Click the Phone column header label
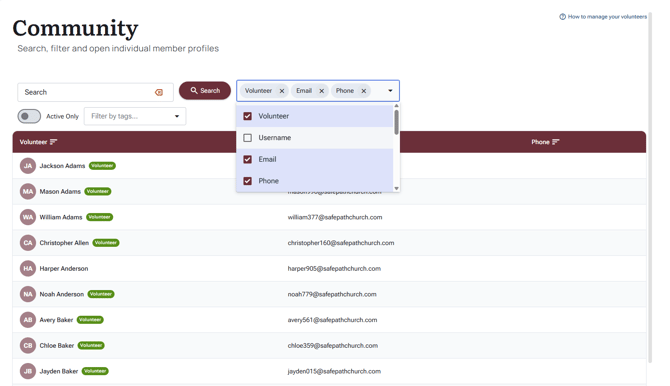This screenshot has width=670, height=386. click(x=541, y=142)
